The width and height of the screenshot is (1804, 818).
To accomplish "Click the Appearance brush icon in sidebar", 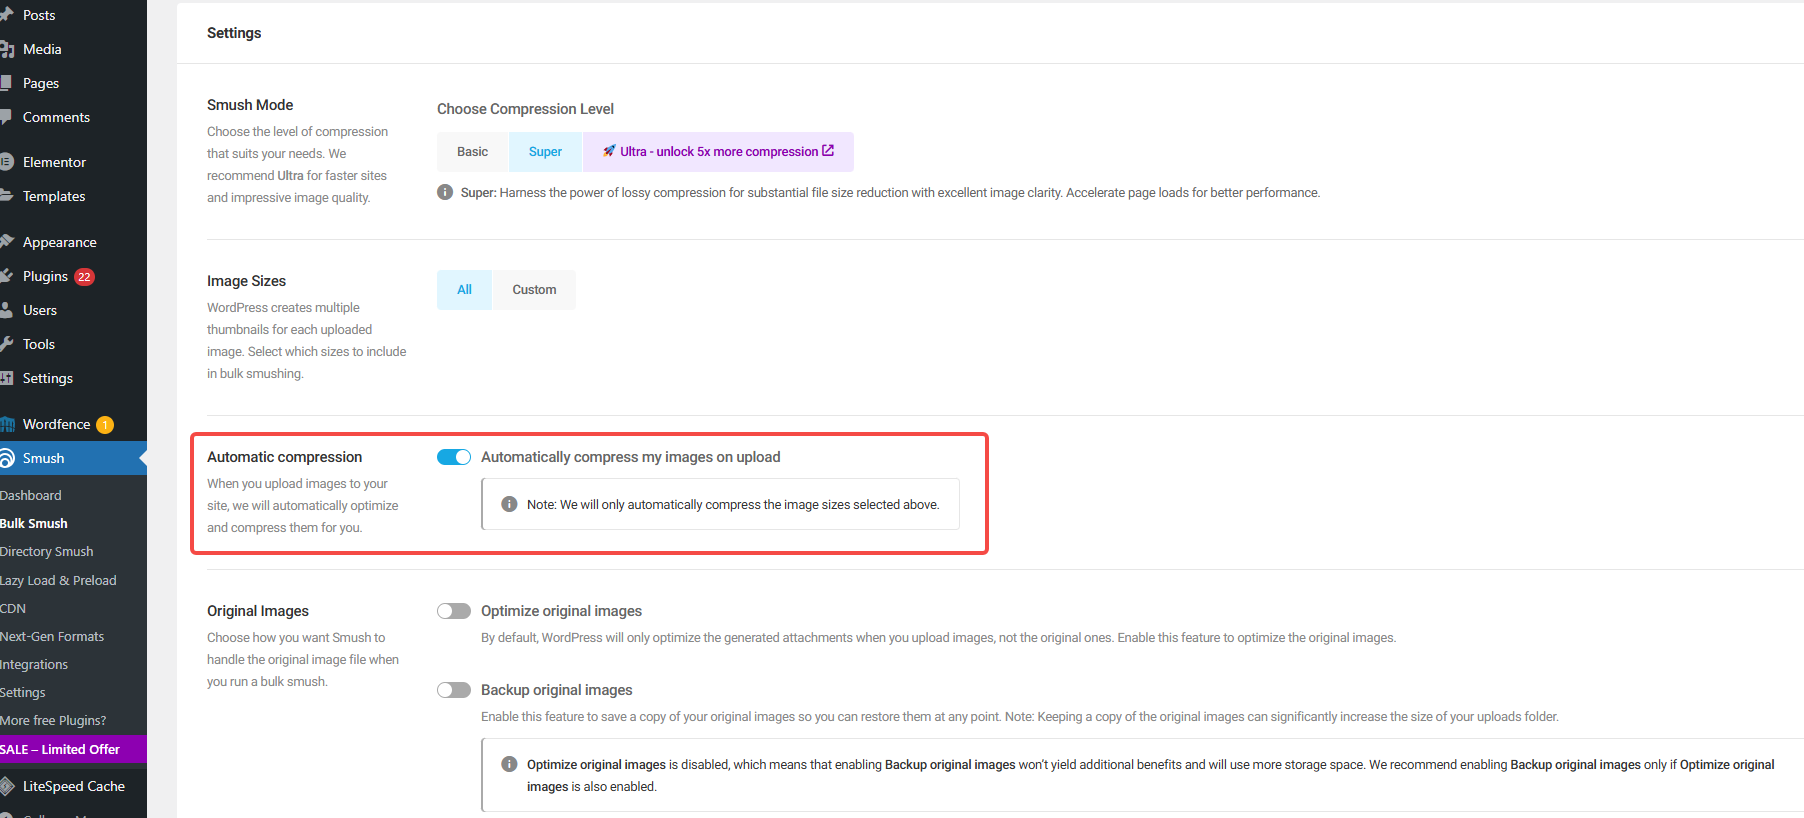I will pyautogui.click(x=6, y=242).
